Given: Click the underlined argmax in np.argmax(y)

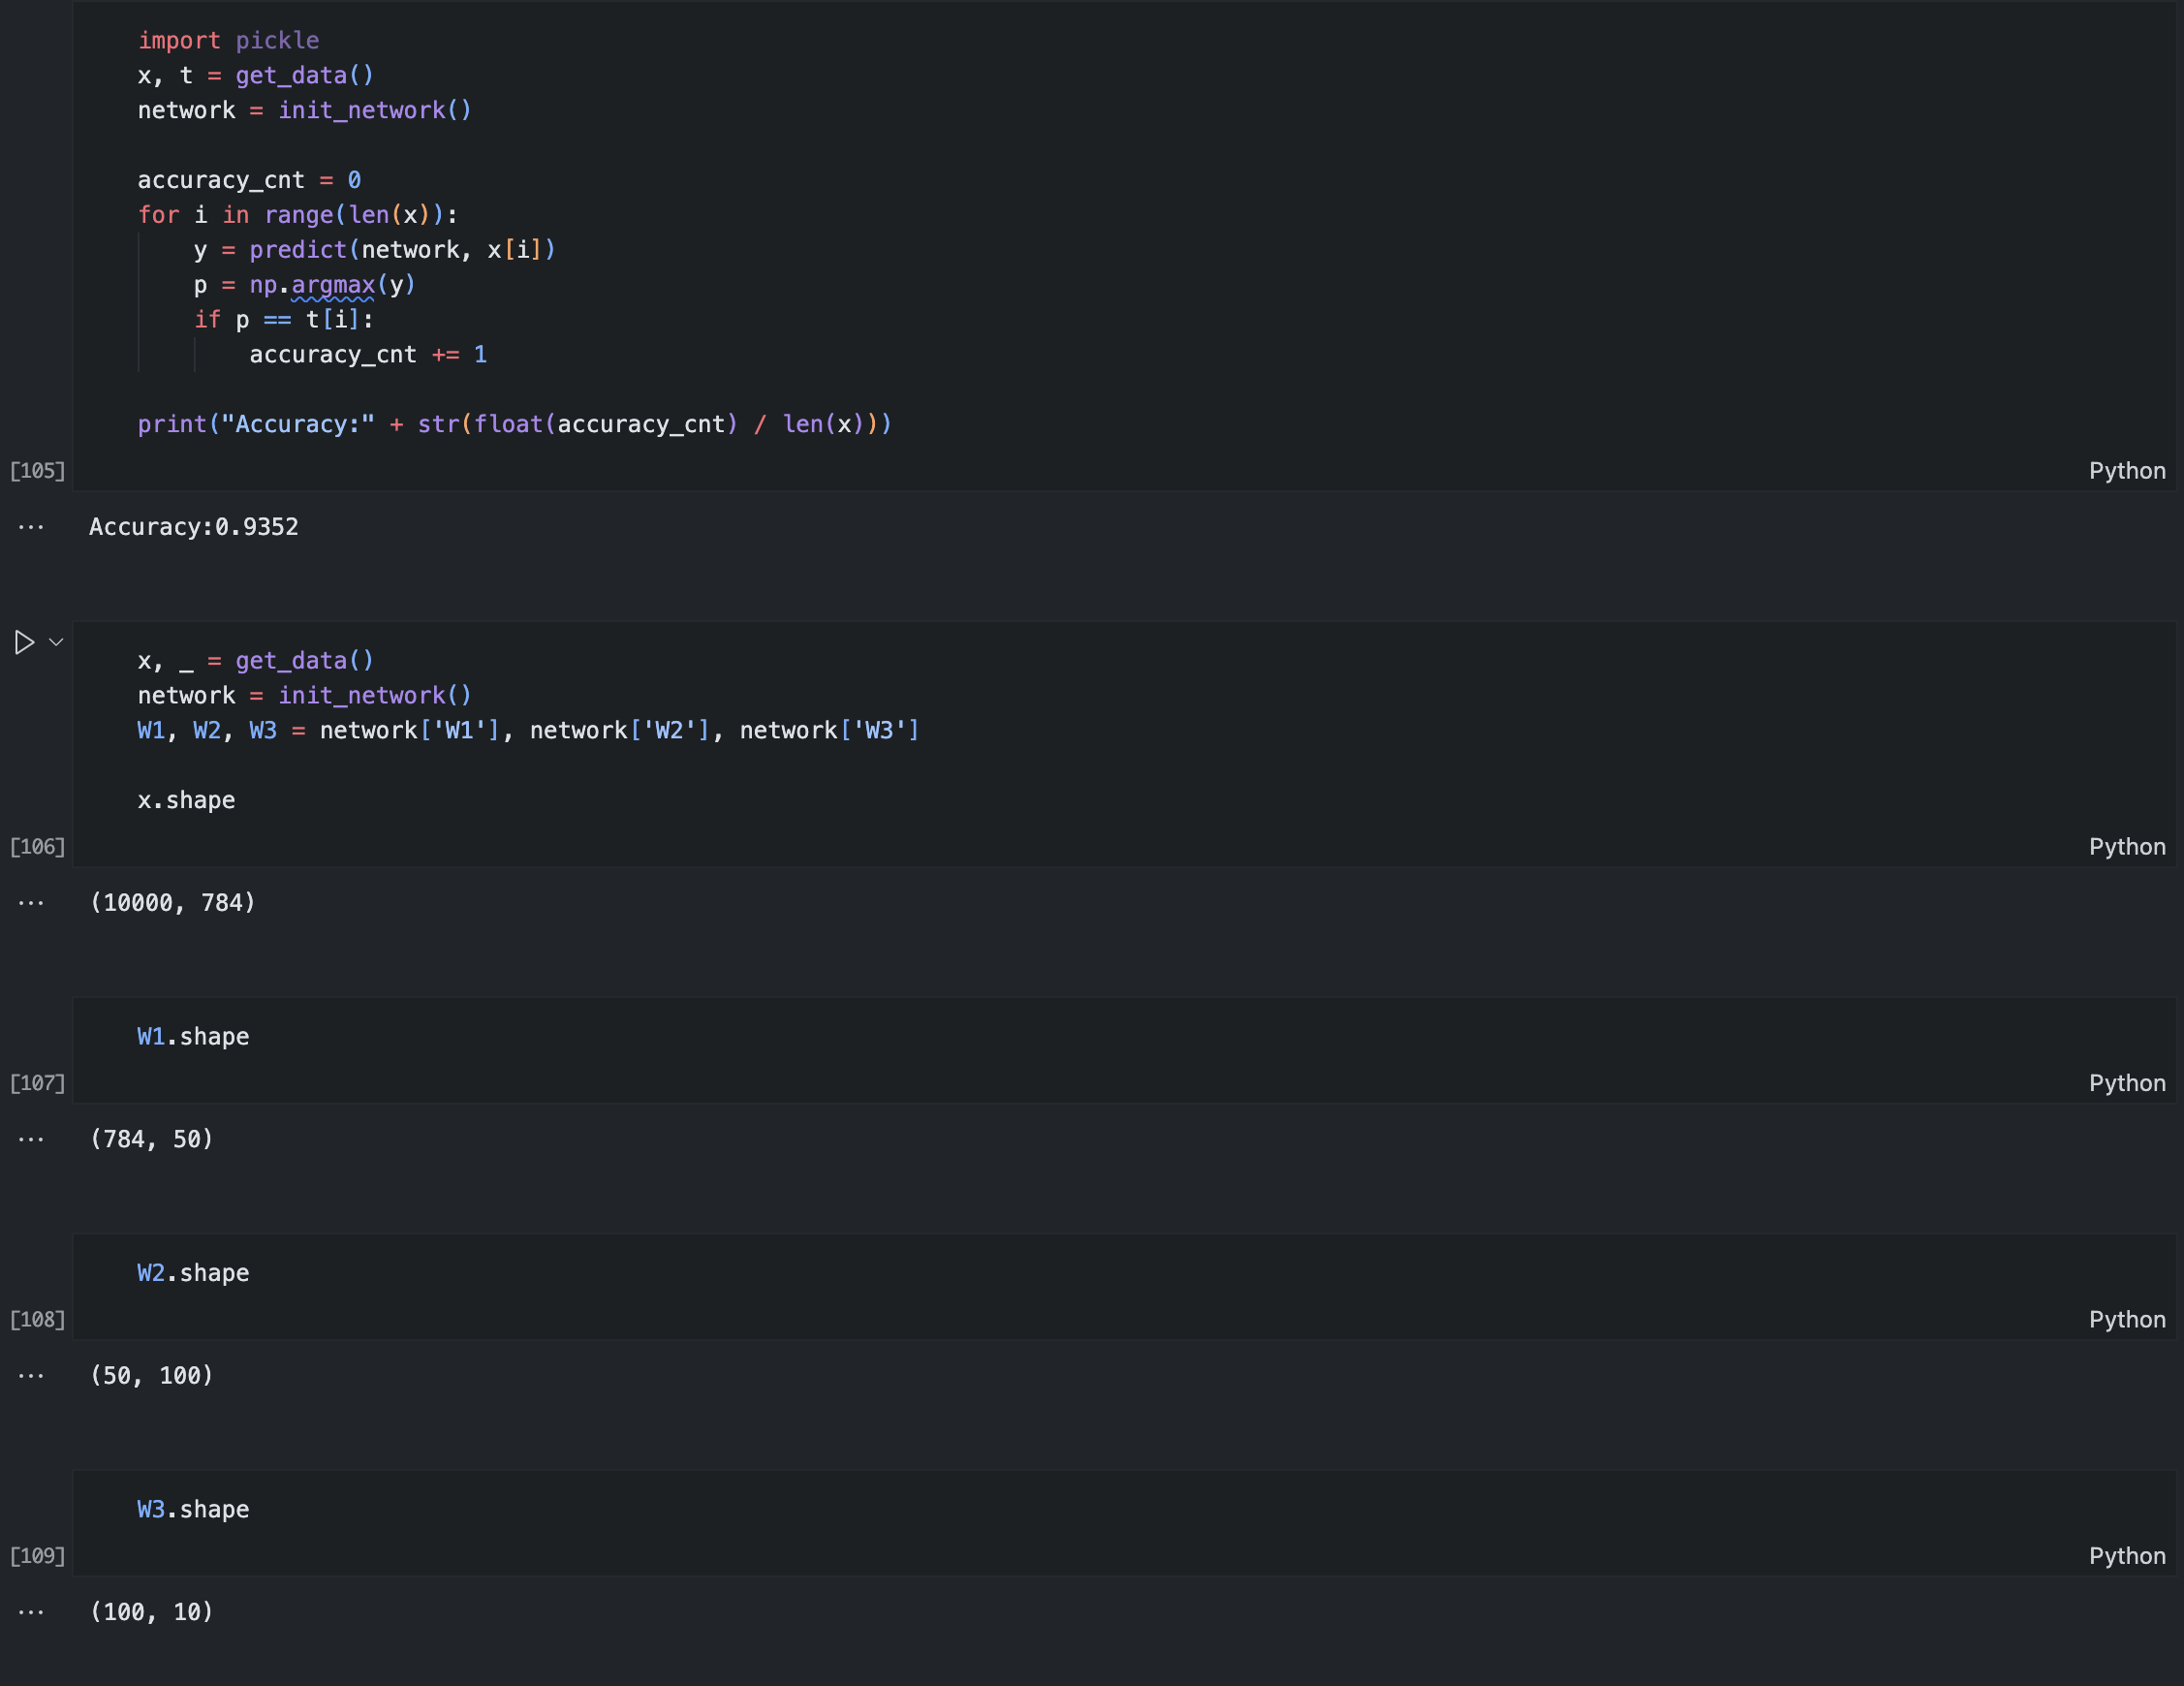Looking at the screenshot, I should click(x=333, y=286).
